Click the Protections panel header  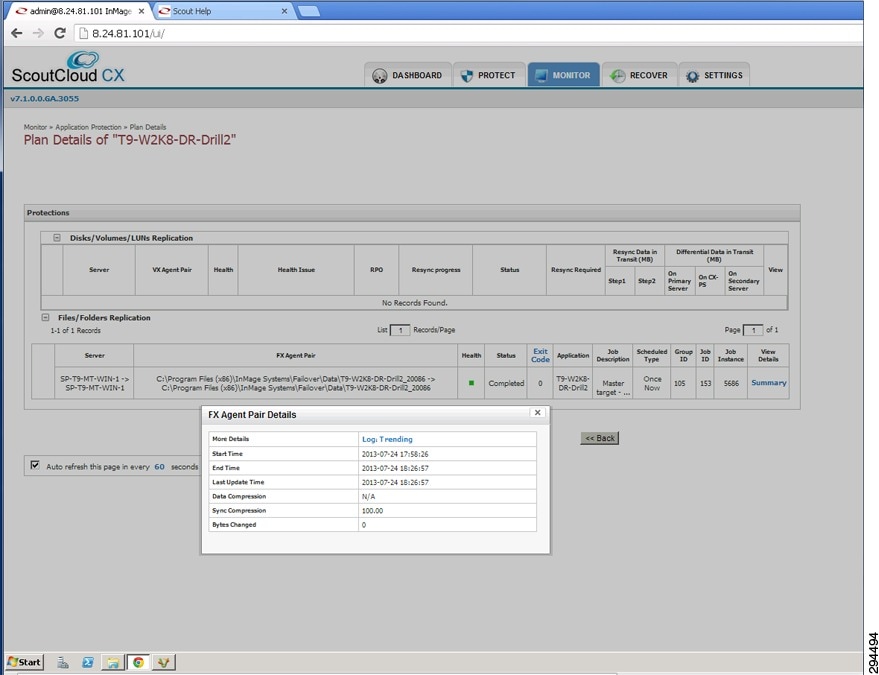click(x=412, y=213)
